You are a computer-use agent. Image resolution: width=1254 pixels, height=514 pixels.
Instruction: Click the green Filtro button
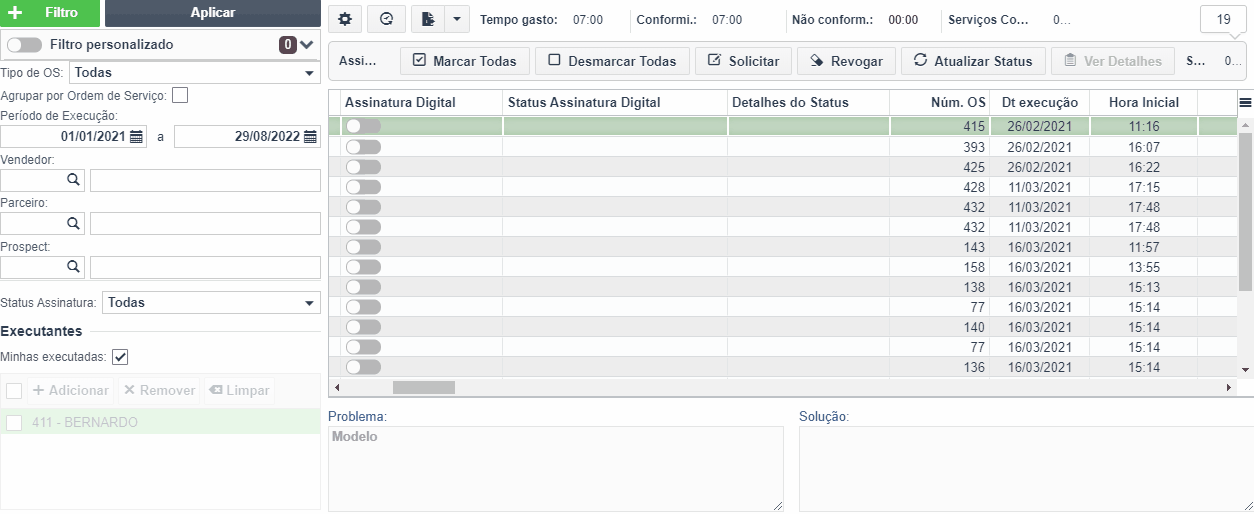tap(50, 13)
